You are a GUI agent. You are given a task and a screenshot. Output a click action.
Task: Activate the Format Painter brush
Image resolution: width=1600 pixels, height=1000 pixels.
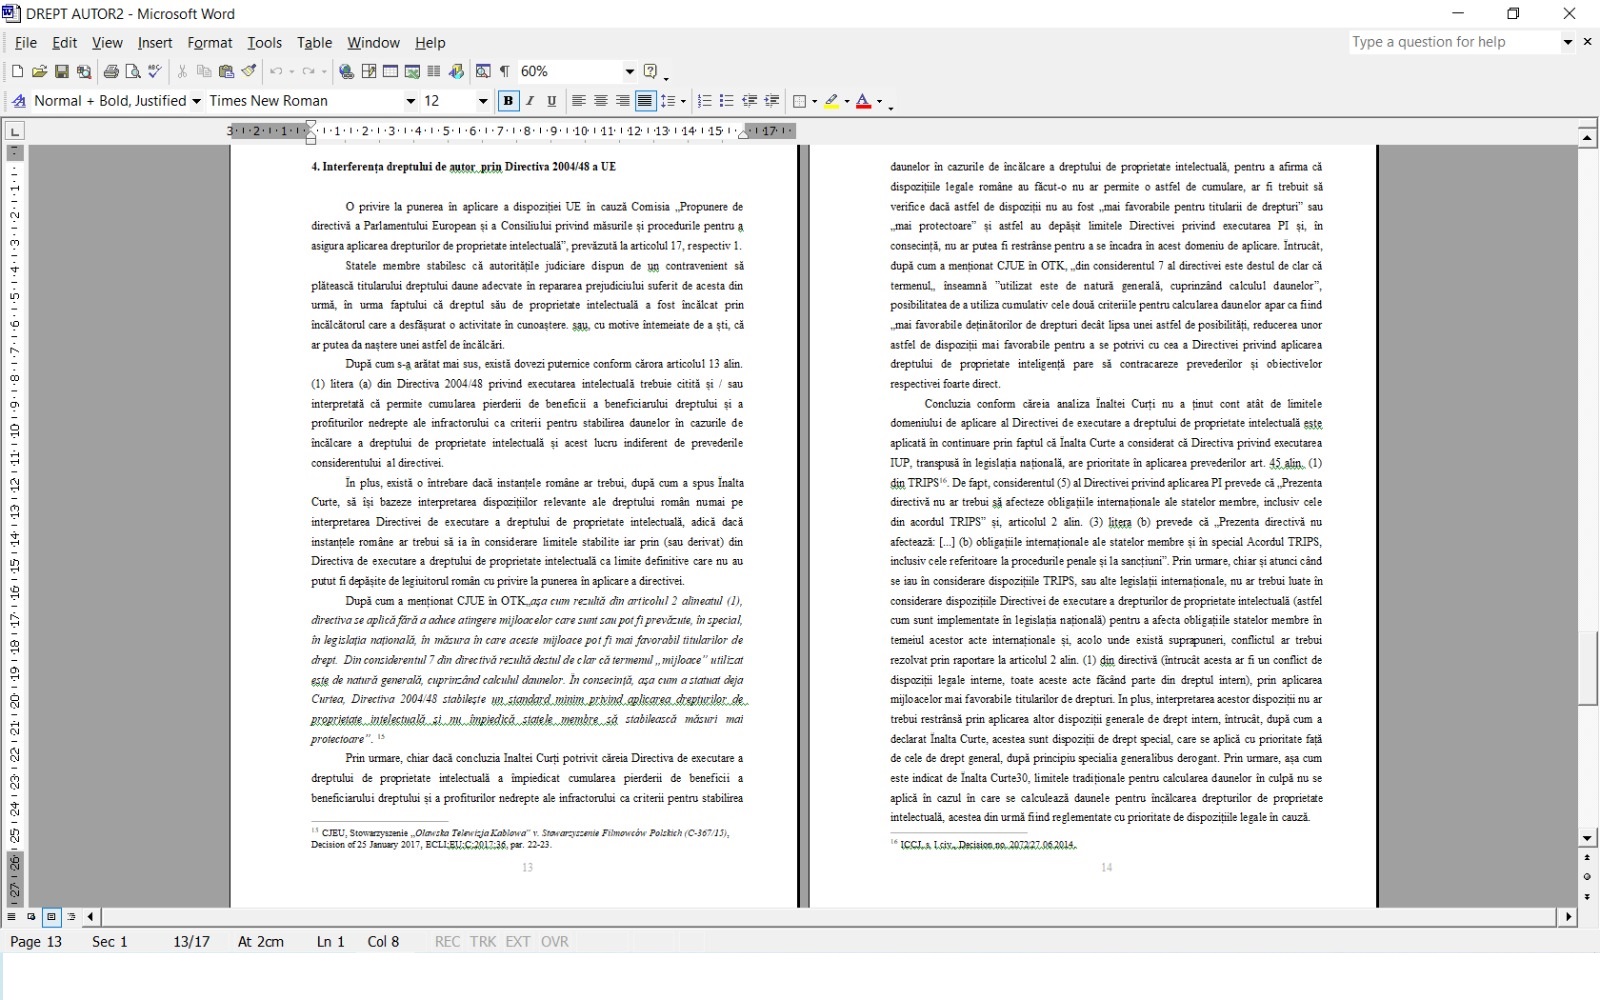249,72
